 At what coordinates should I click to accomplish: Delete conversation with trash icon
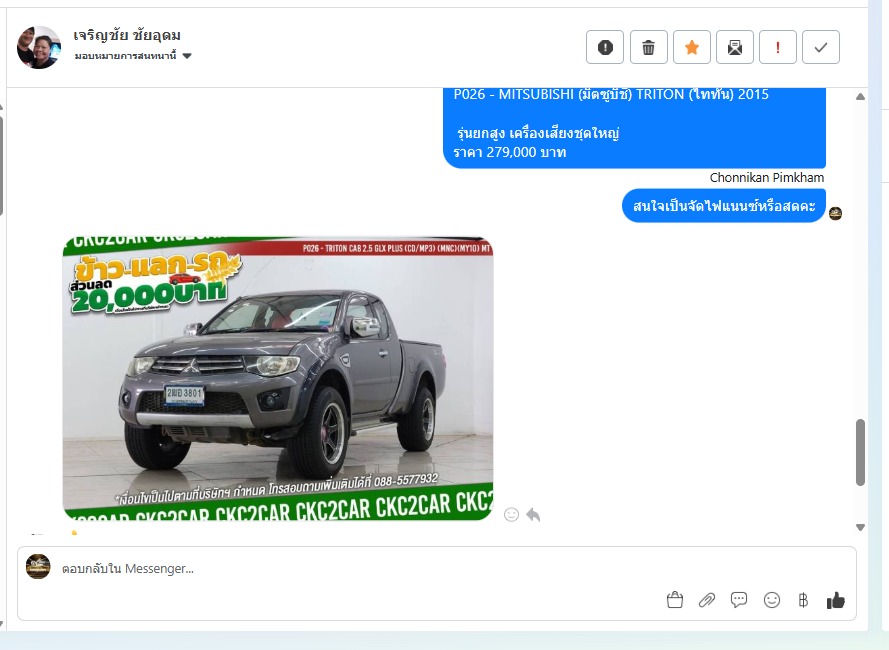[649, 47]
